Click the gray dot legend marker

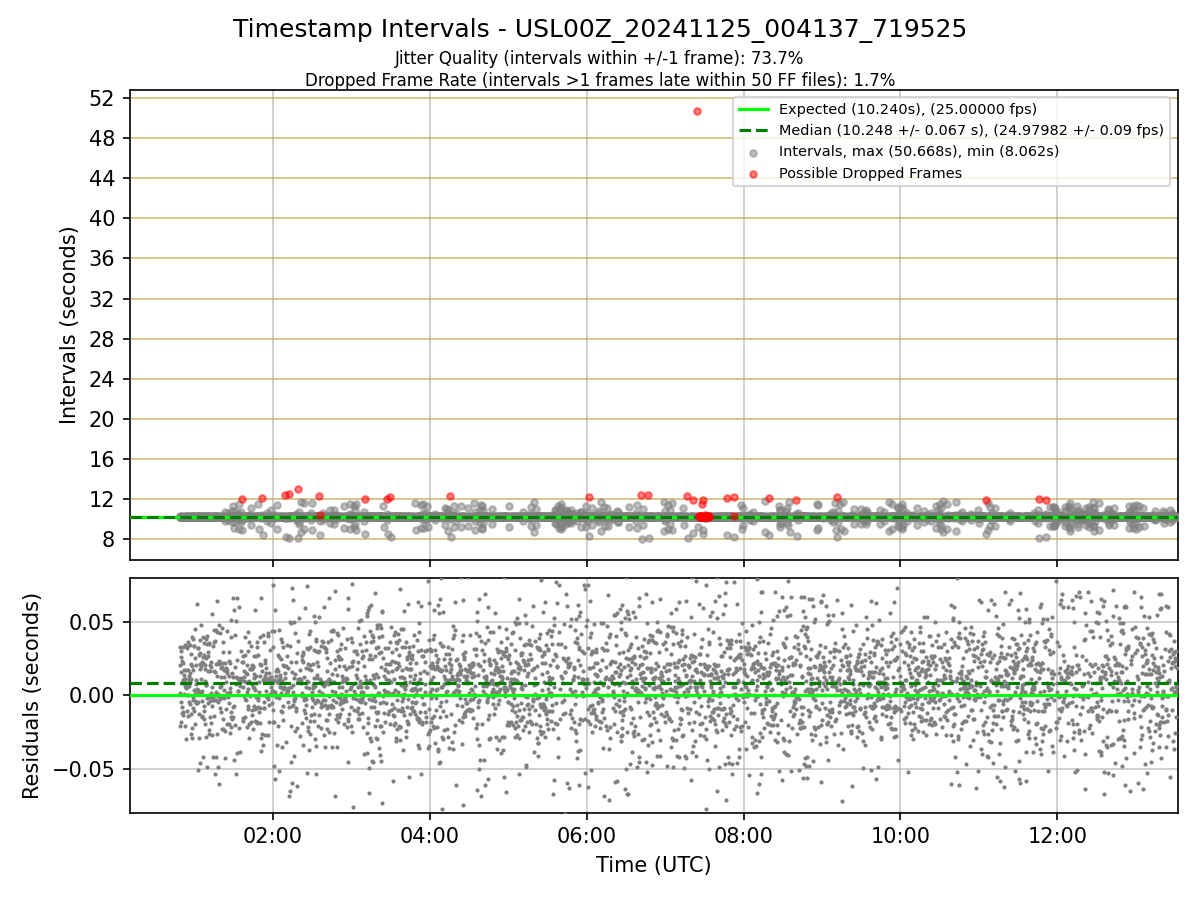754,152
